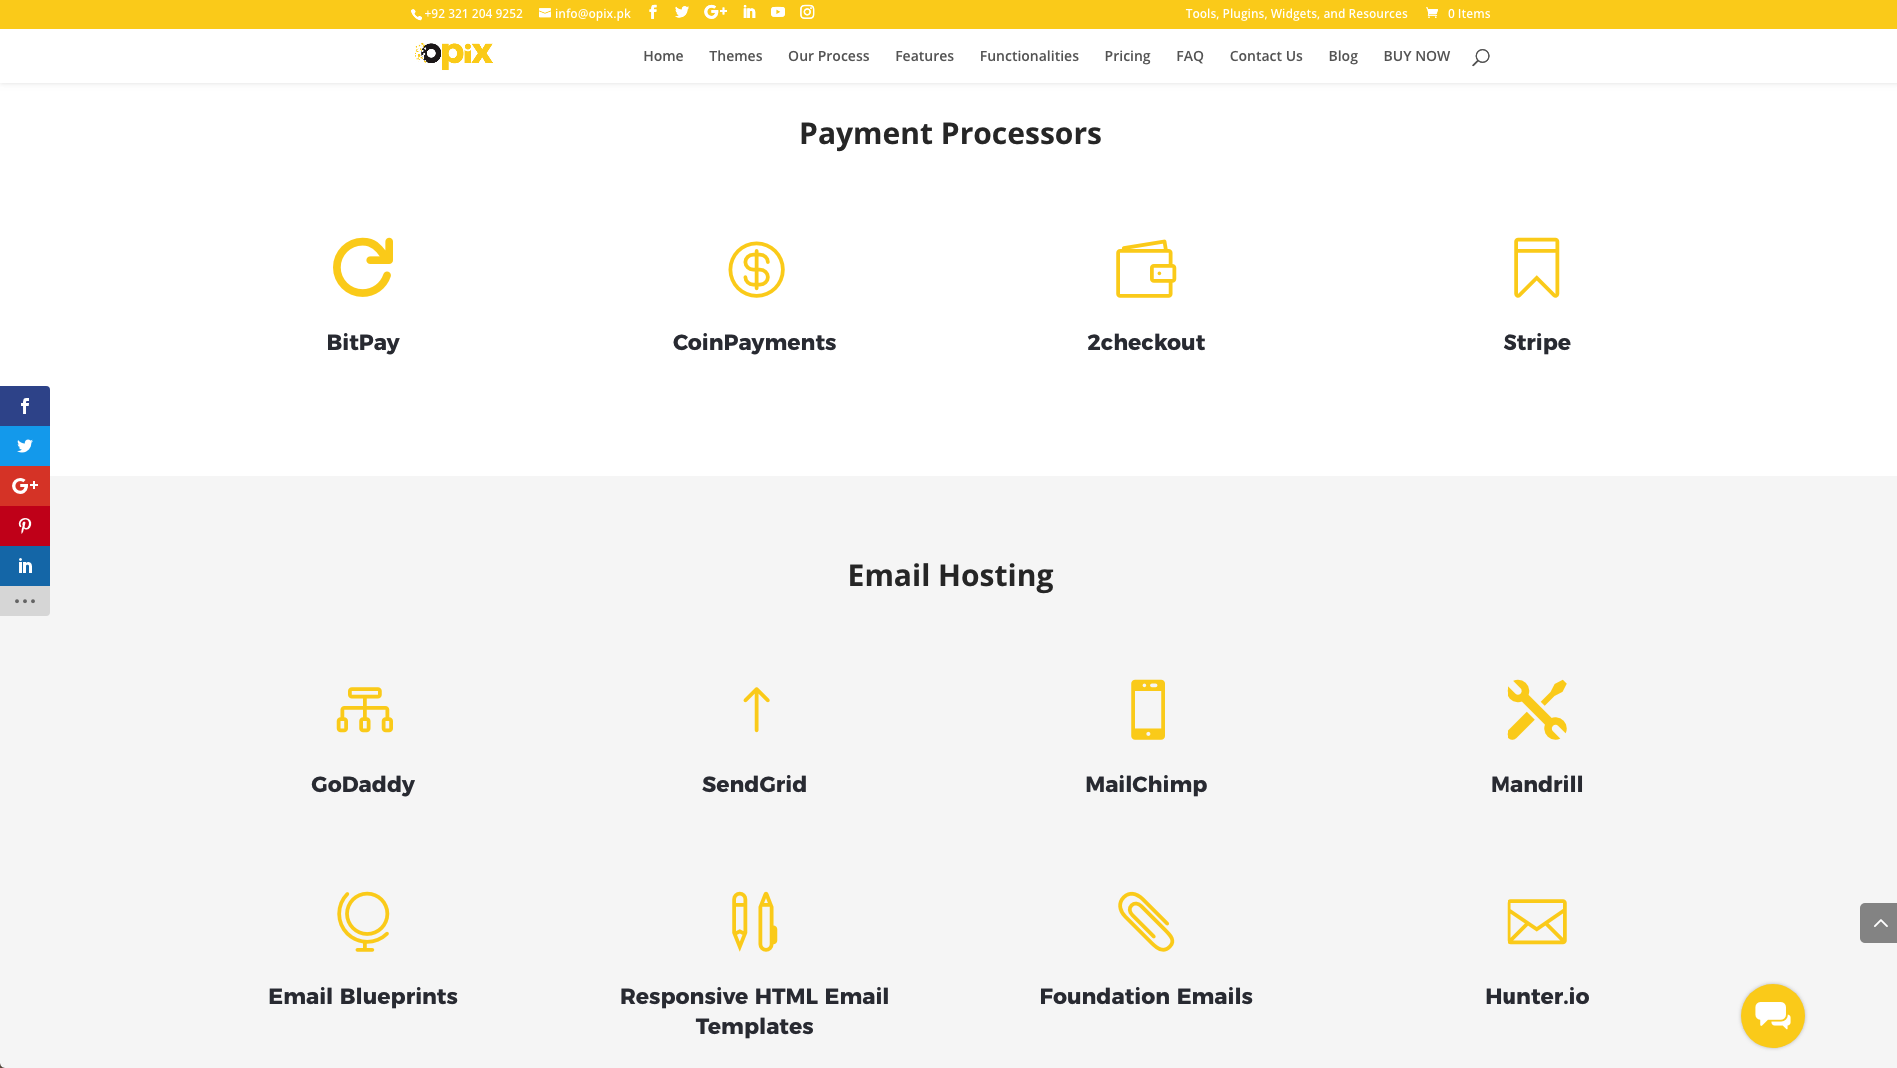Open Pricing menu item

(x=1128, y=56)
